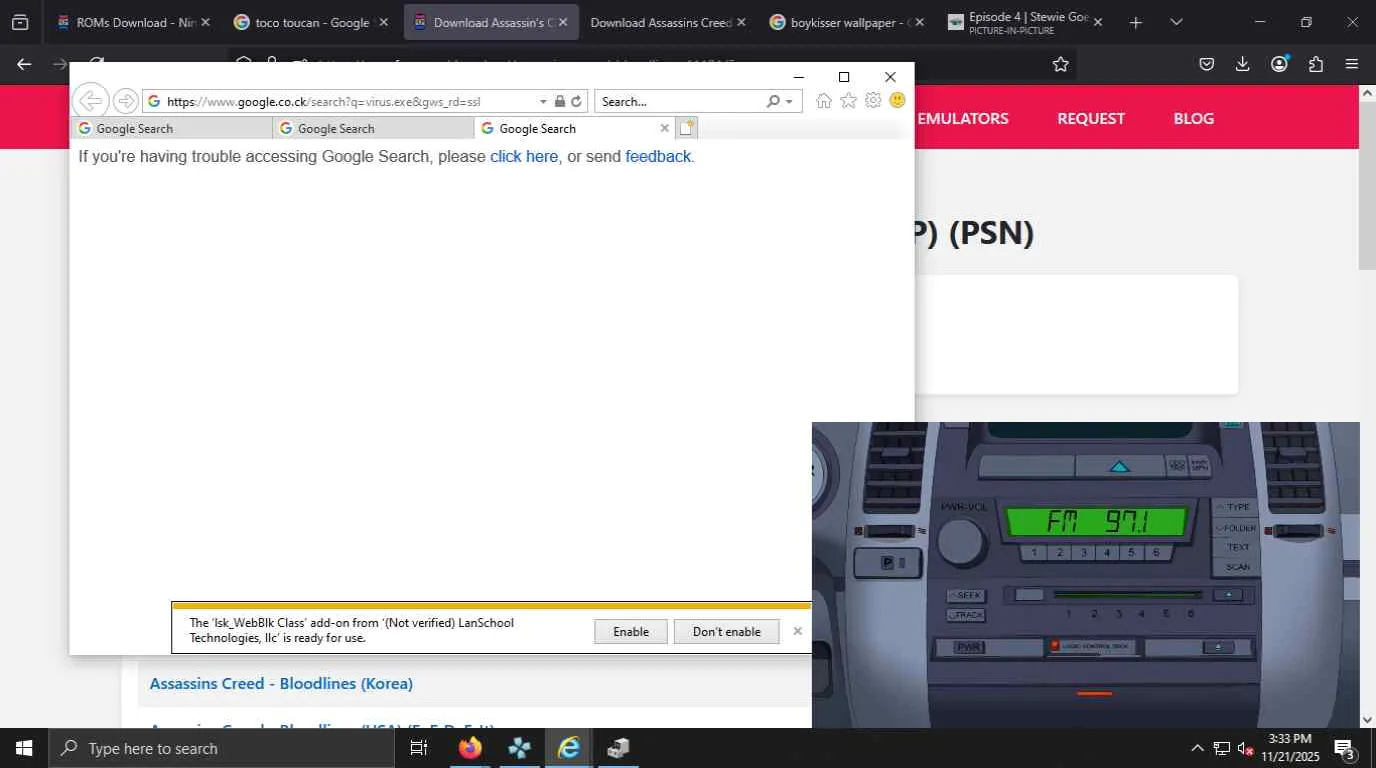
Task: Click the lock security icon in IE address bar
Action: pos(560,101)
